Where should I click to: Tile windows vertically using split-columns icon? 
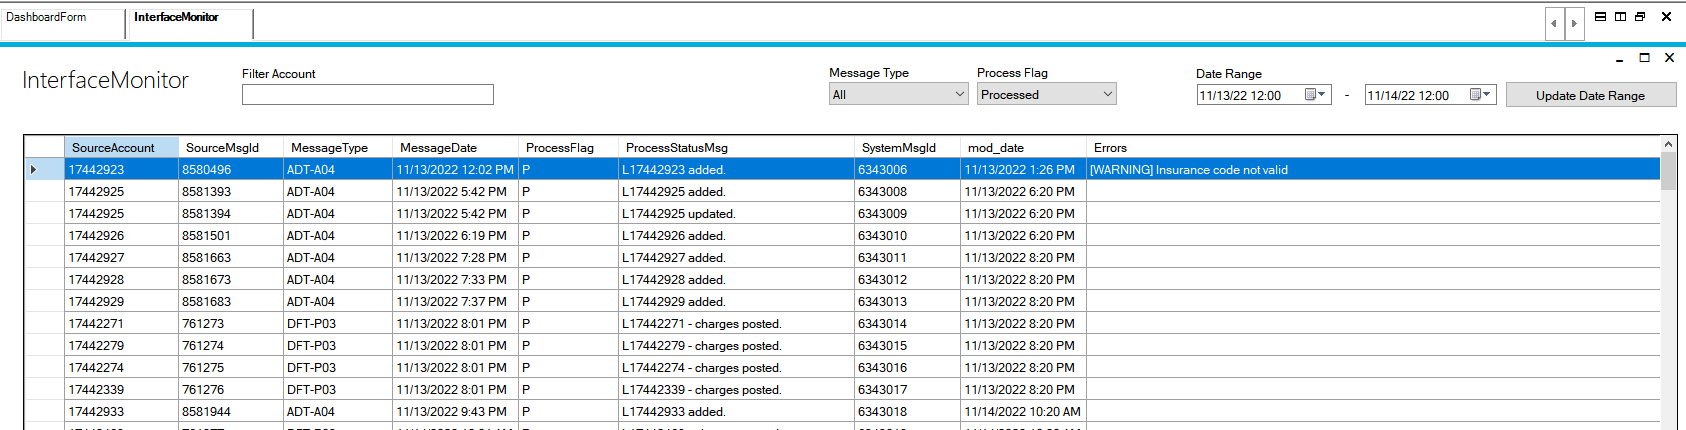click(1620, 17)
